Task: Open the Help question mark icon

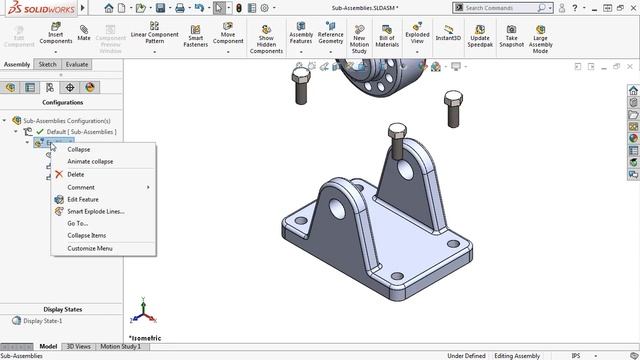Action: coord(575,8)
